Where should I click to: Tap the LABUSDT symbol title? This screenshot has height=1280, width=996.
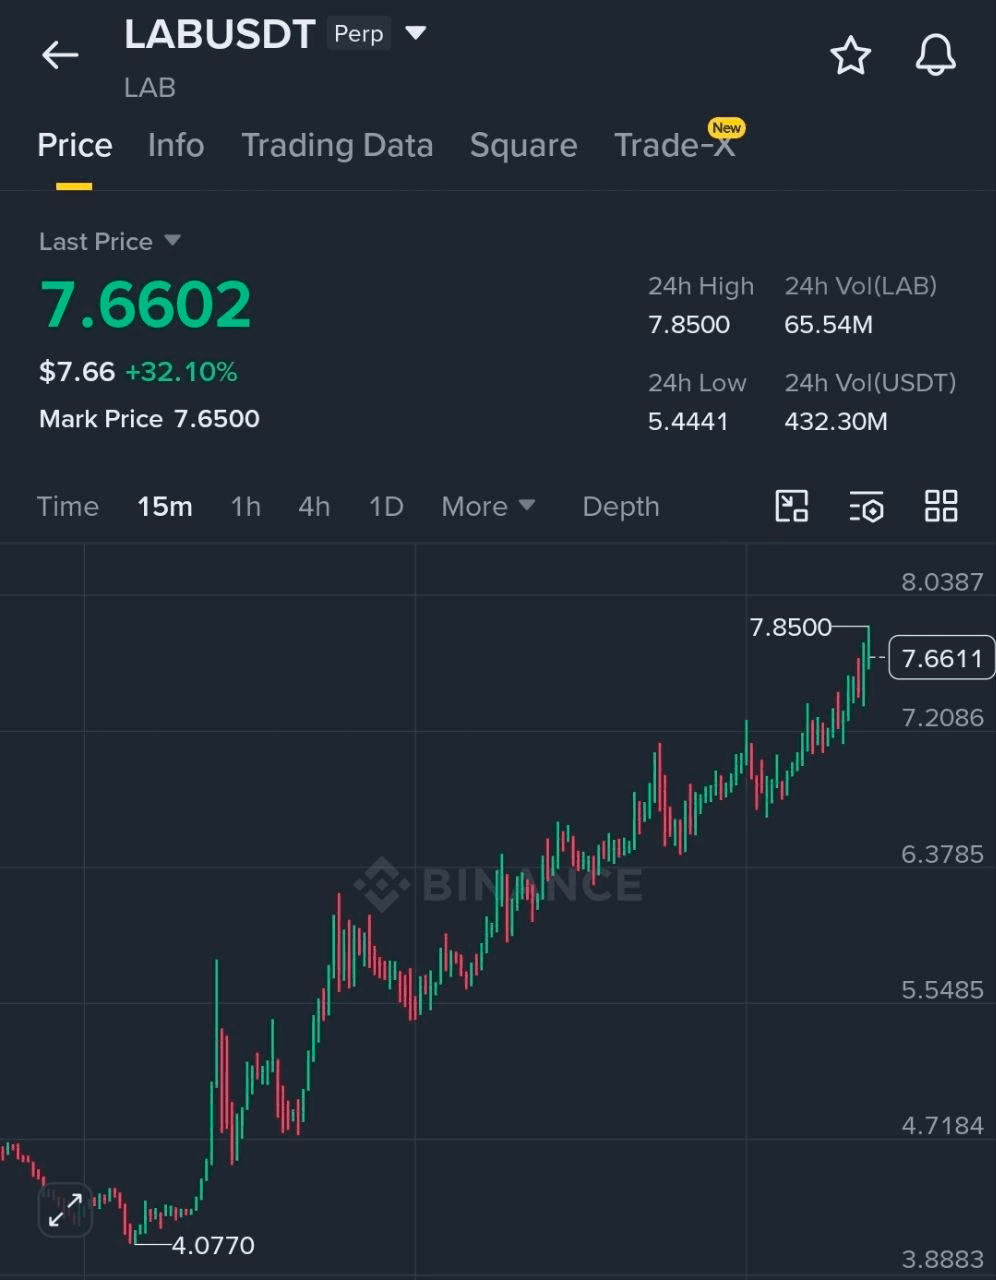click(x=220, y=35)
